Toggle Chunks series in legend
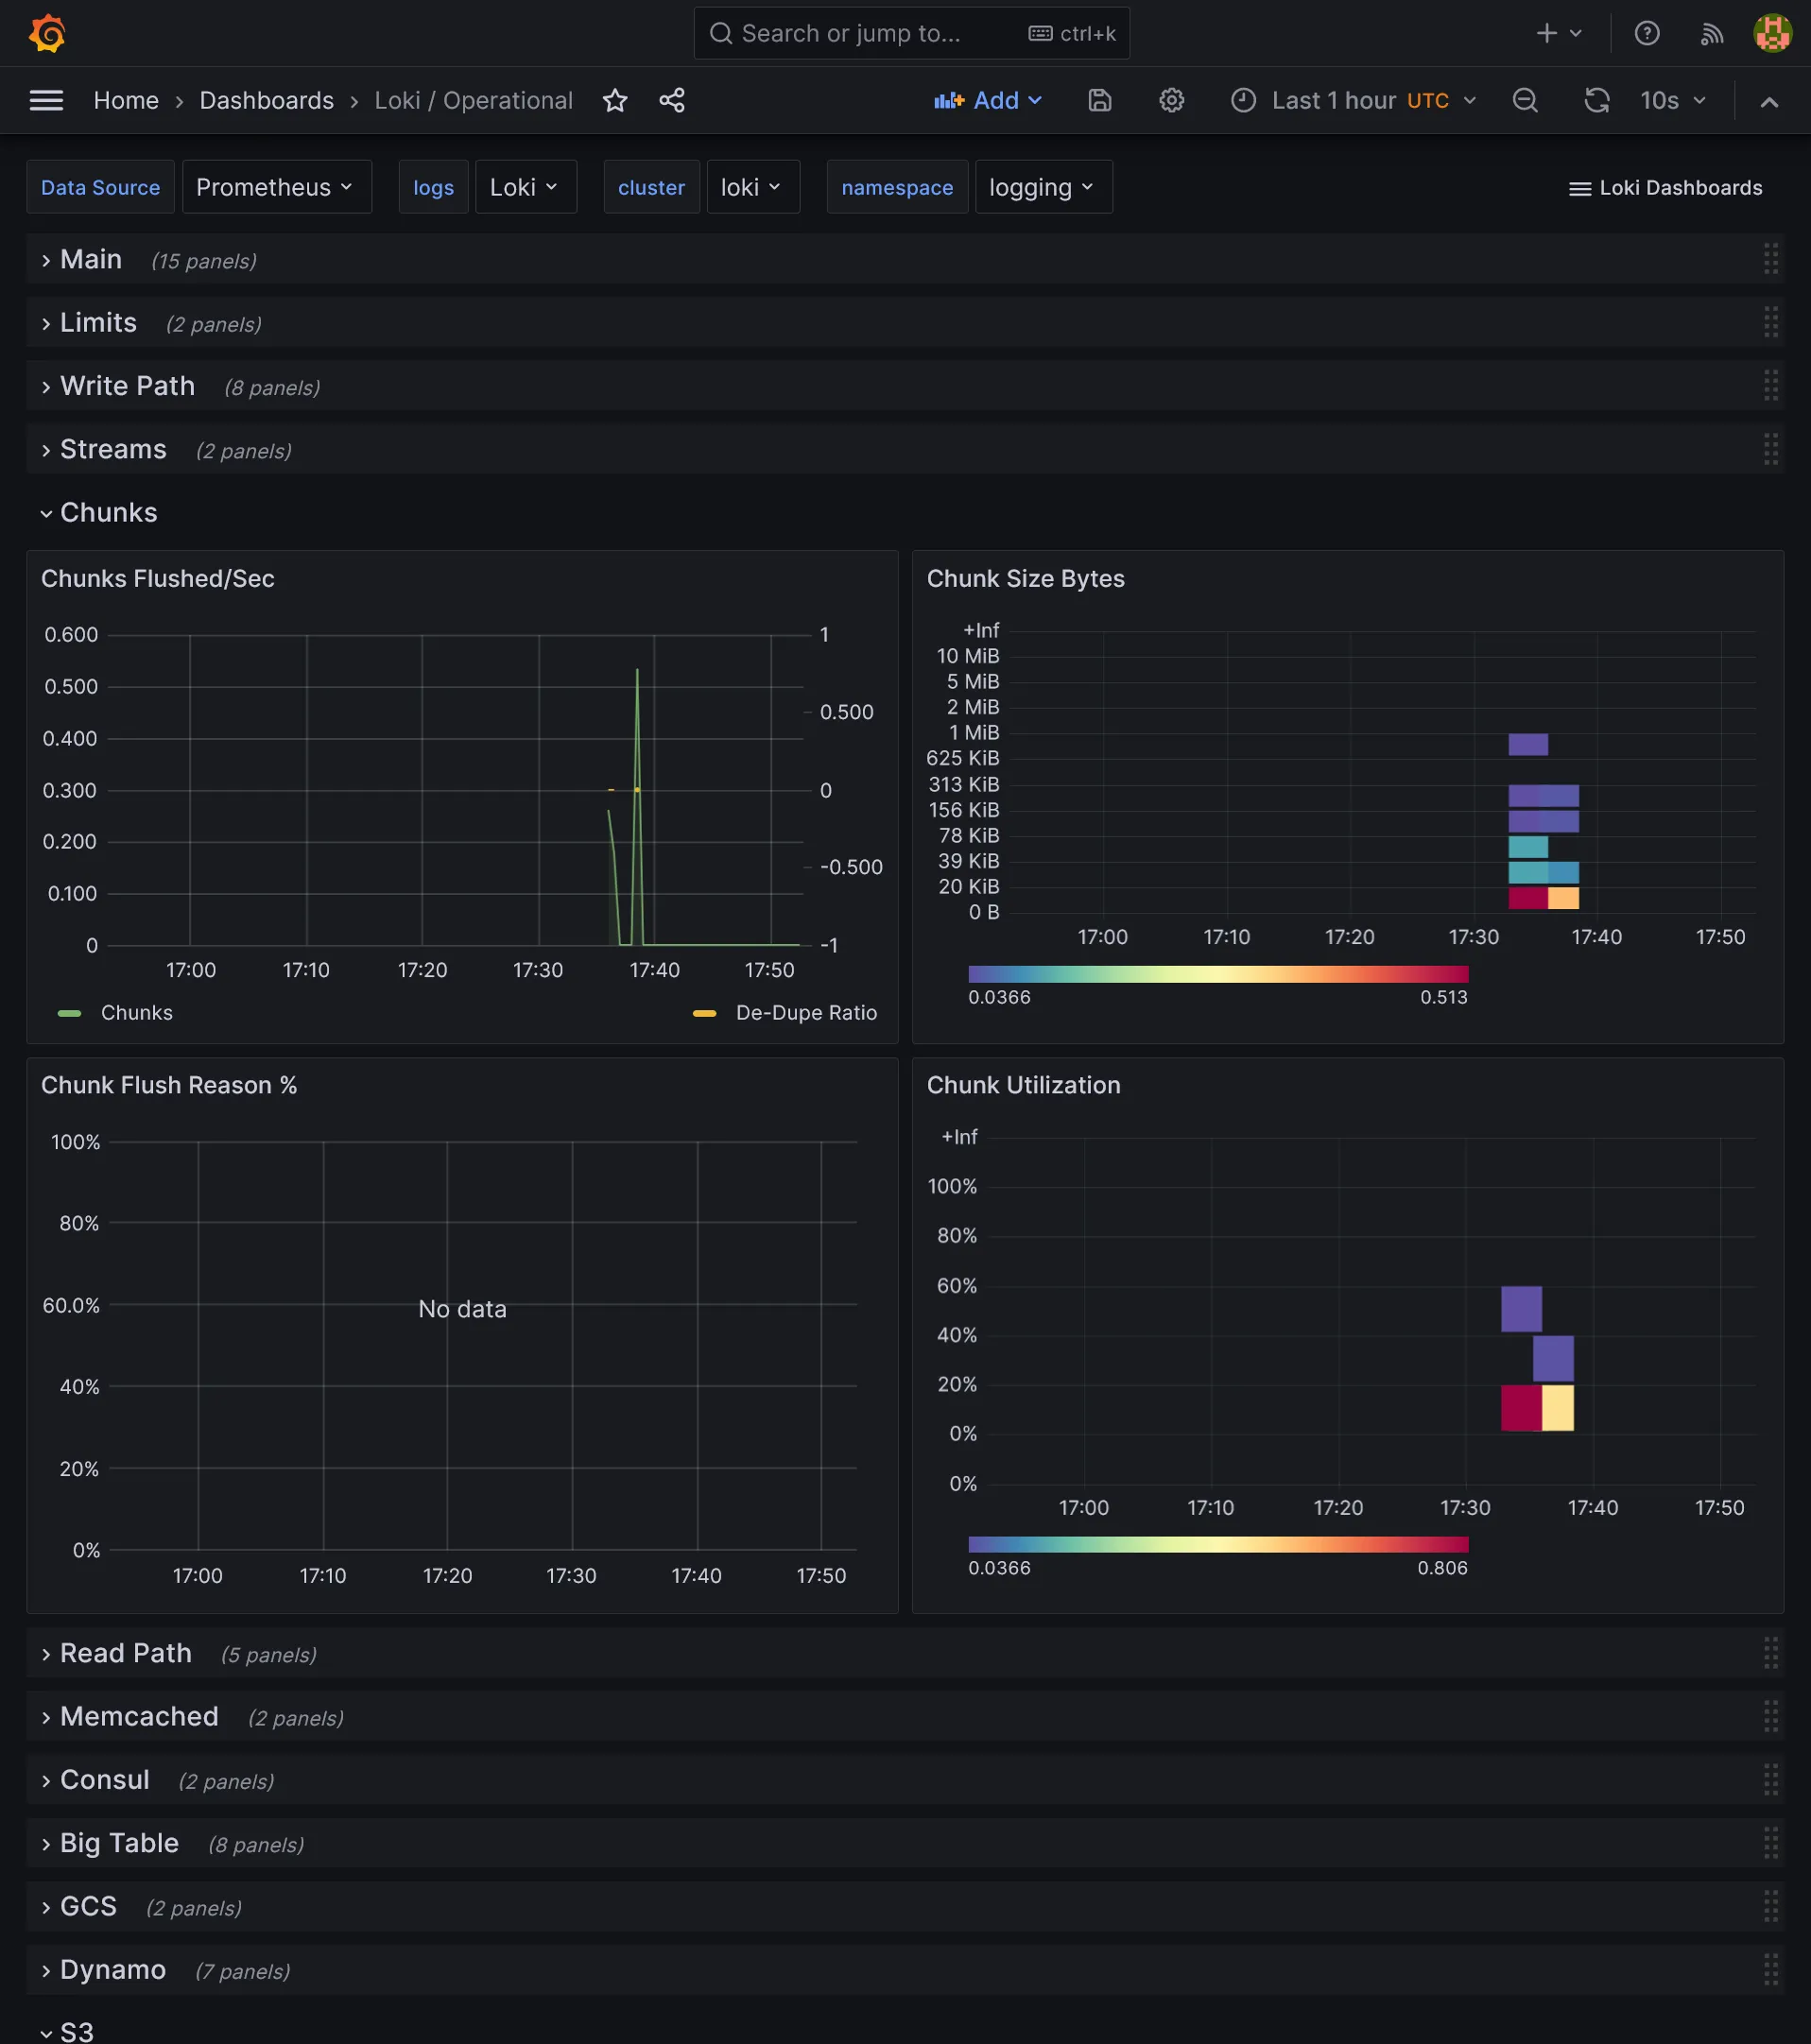Screen dimensions: 1811x2044 pyautogui.click(x=136, y=1012)
